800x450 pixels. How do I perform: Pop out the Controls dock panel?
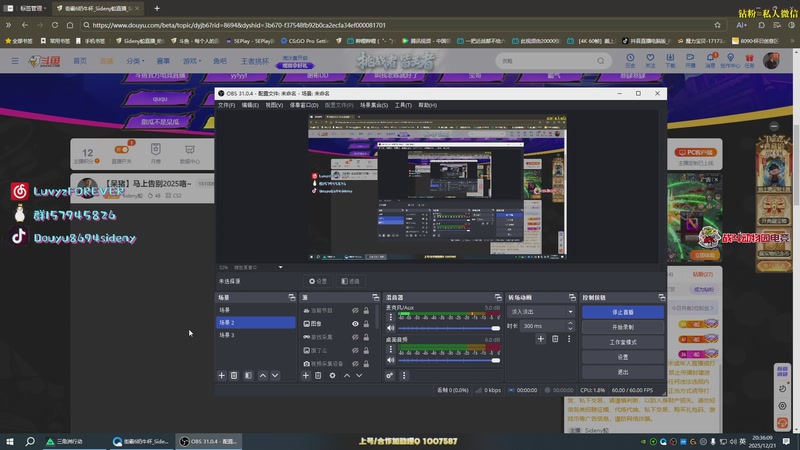pos(662,297)
